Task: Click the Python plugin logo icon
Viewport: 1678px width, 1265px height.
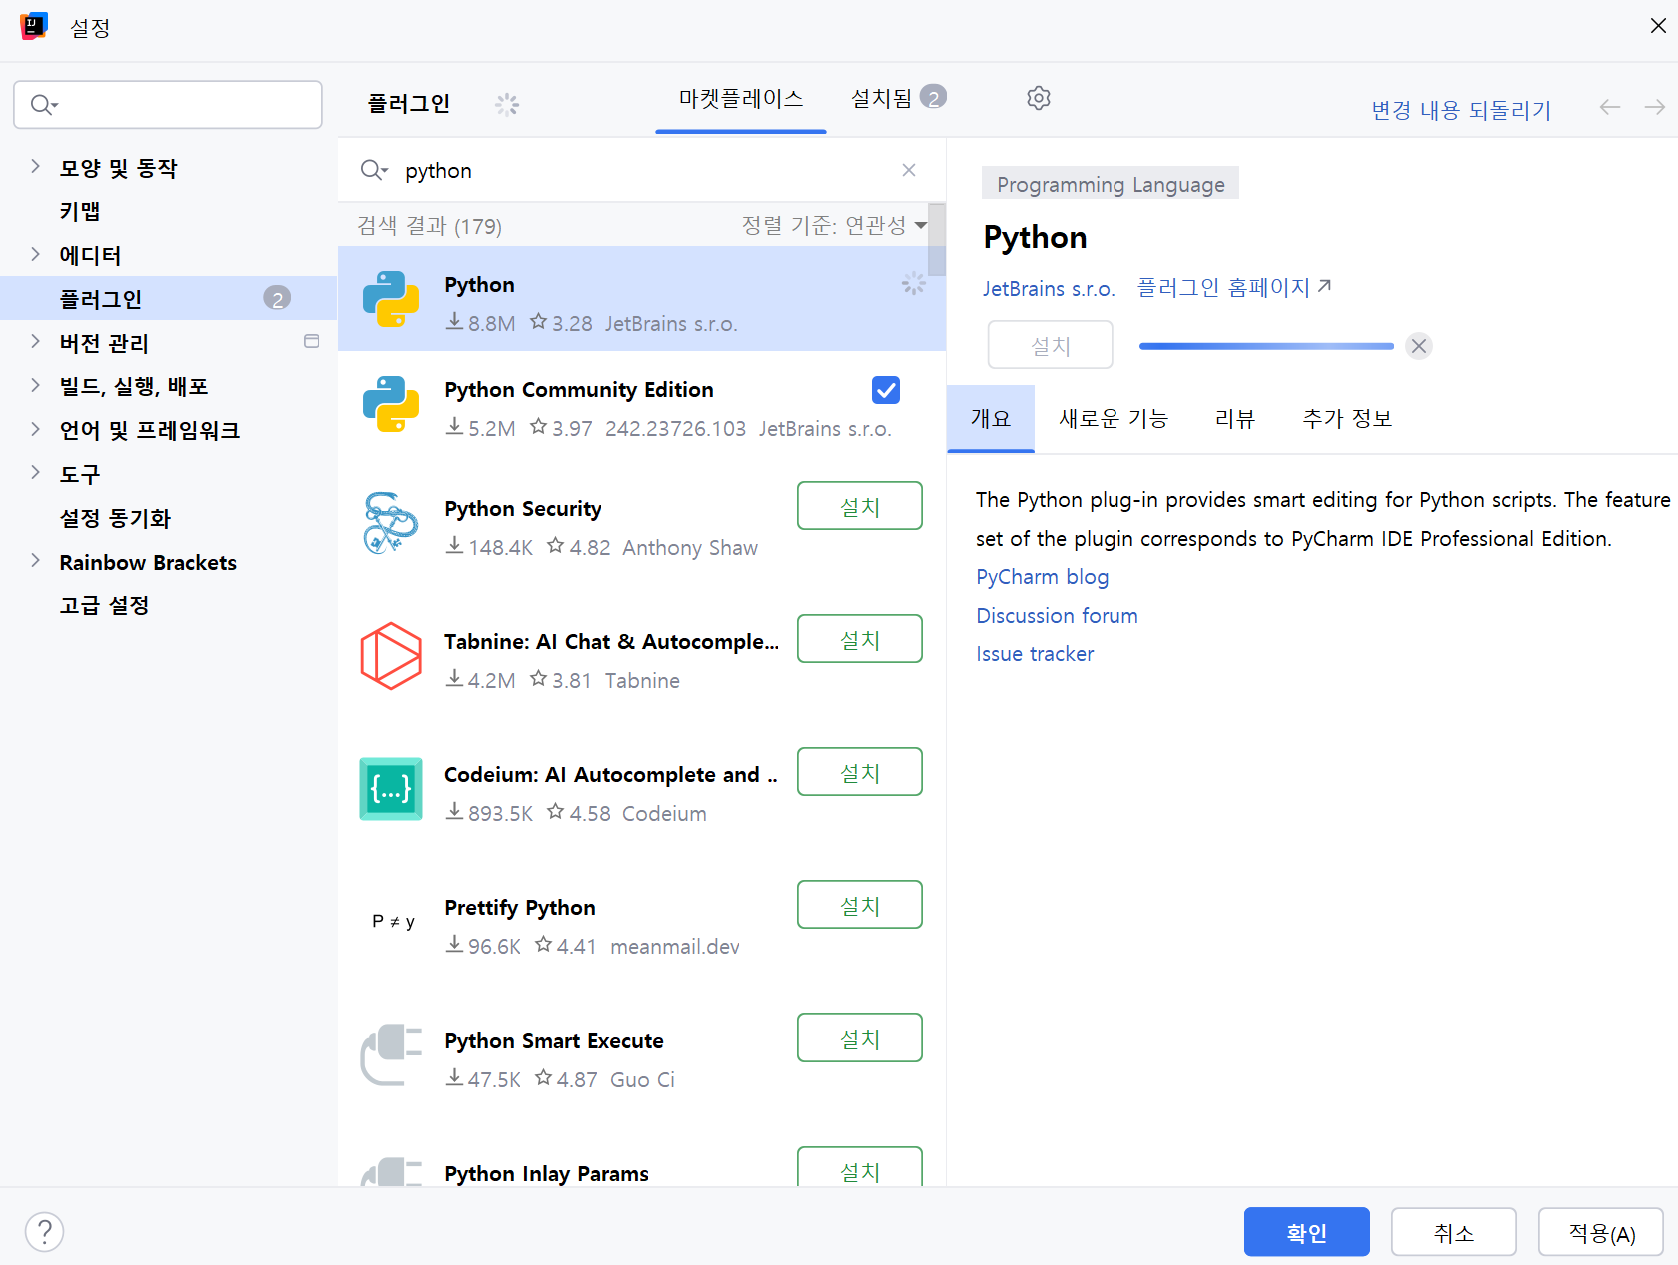Action: point(391,299)
